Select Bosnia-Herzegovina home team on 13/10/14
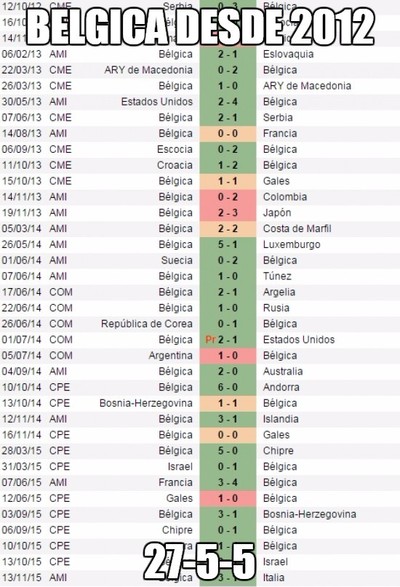The width and height of the screenshot is (400, 587). [146, 403]
